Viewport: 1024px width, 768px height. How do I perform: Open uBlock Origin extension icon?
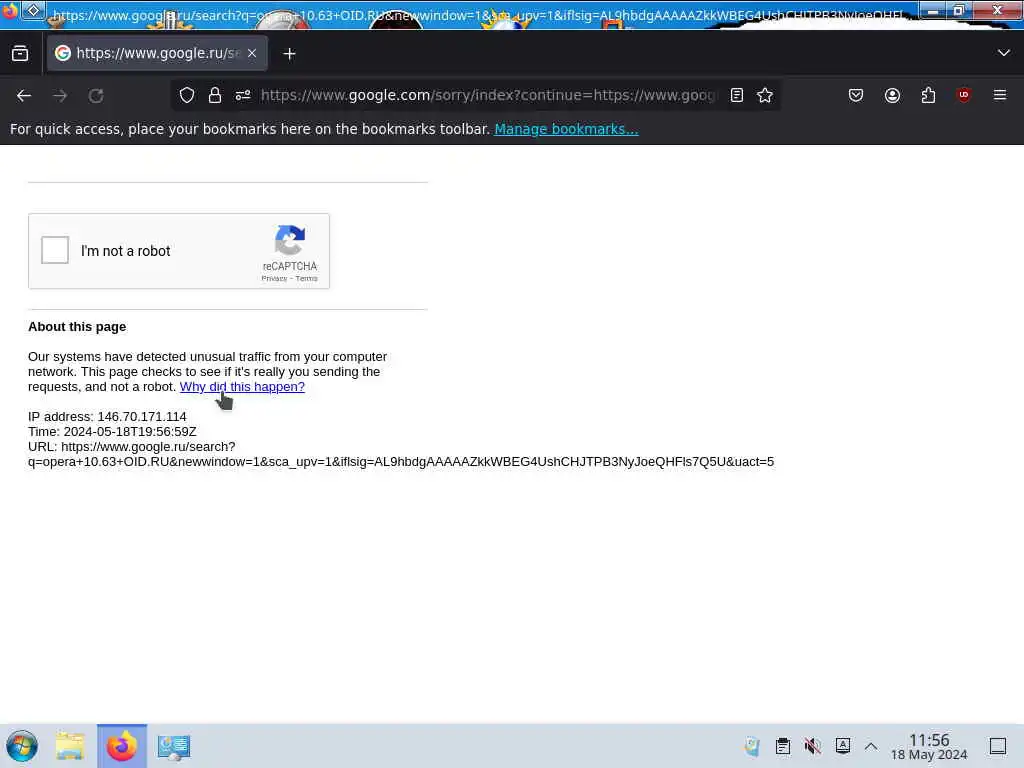[963, 95]
